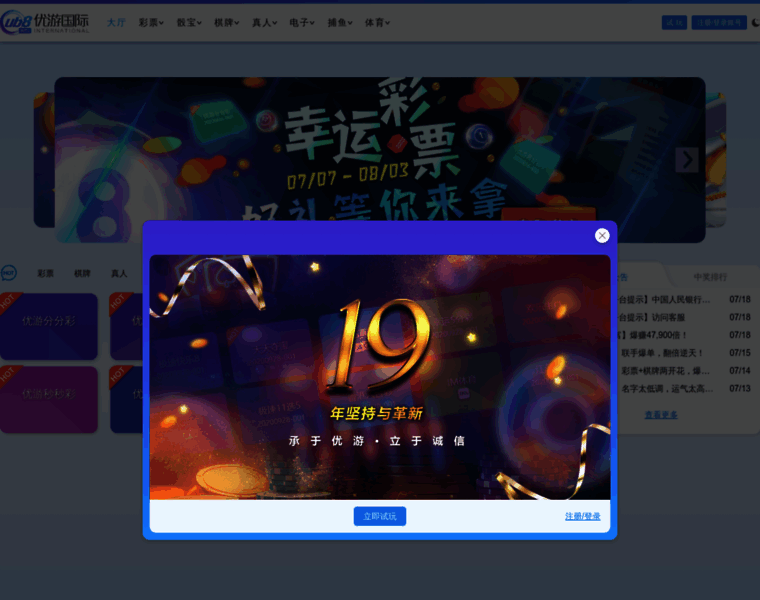This screenshot has height=600, width=760.
Task: Open the 优游分分彩 game card
Action: click(x=48, y=326)
